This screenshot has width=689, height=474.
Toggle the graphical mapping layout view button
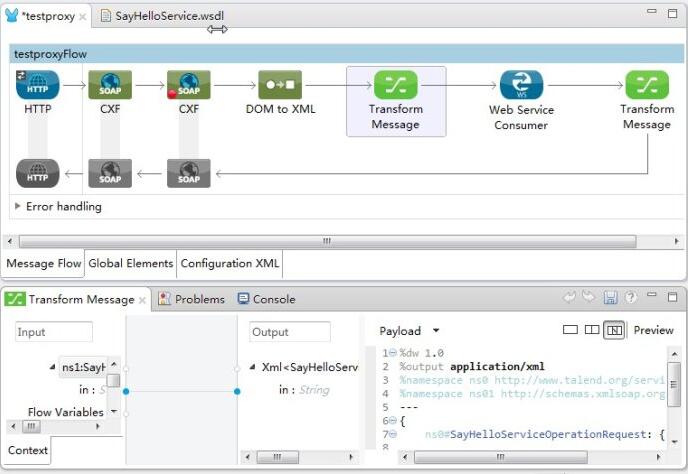(614, 330)
